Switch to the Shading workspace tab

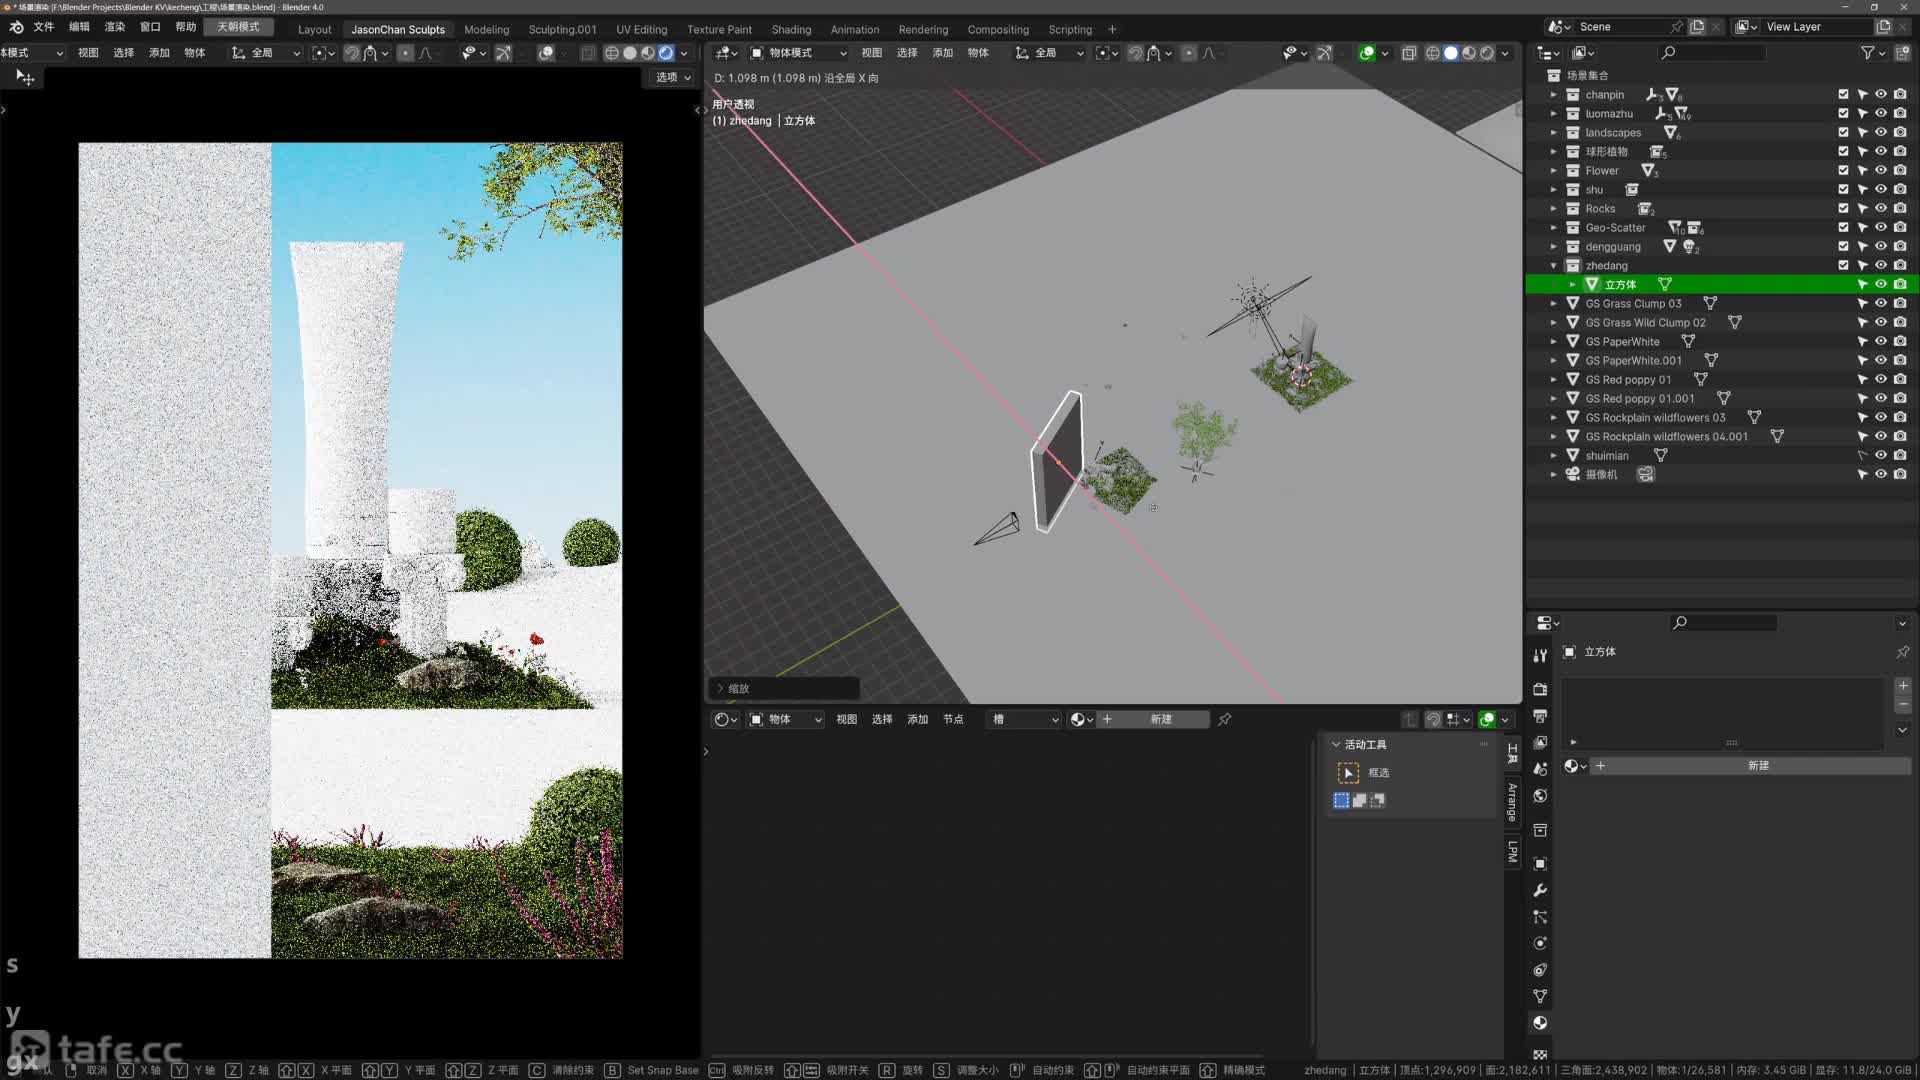pyautogui.click(x=791, y=29)
